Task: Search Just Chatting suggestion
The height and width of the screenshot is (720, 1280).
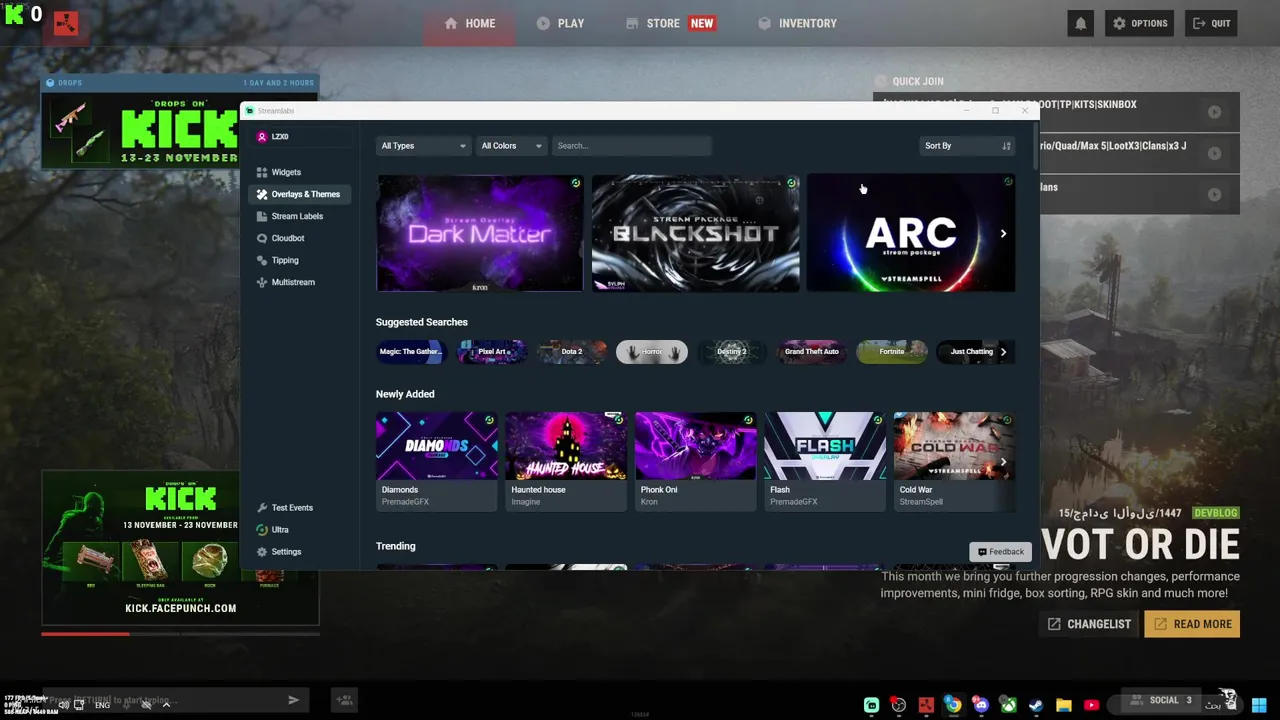Action: click(x=972, y=352)
